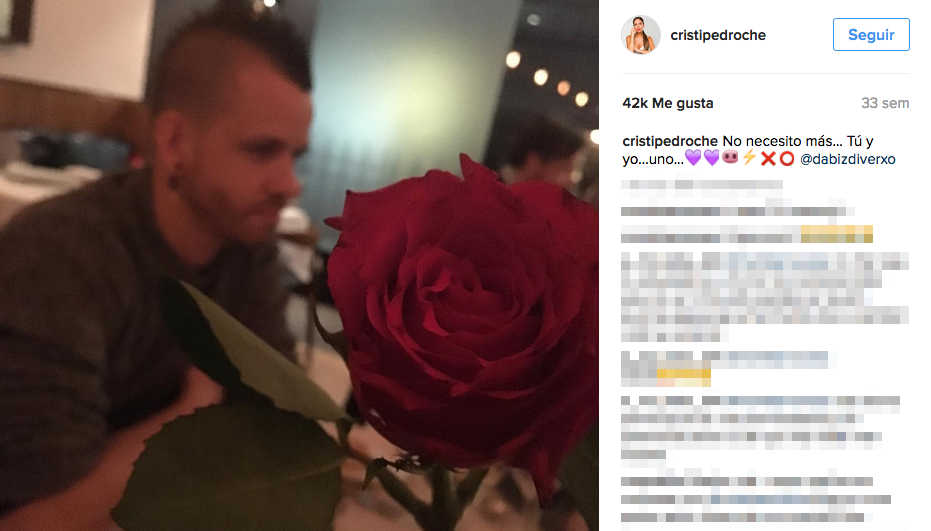The width and height of the screenshot is (931, 531).
Task: Click the lightning bolt emoji
Action: (749, 158)
